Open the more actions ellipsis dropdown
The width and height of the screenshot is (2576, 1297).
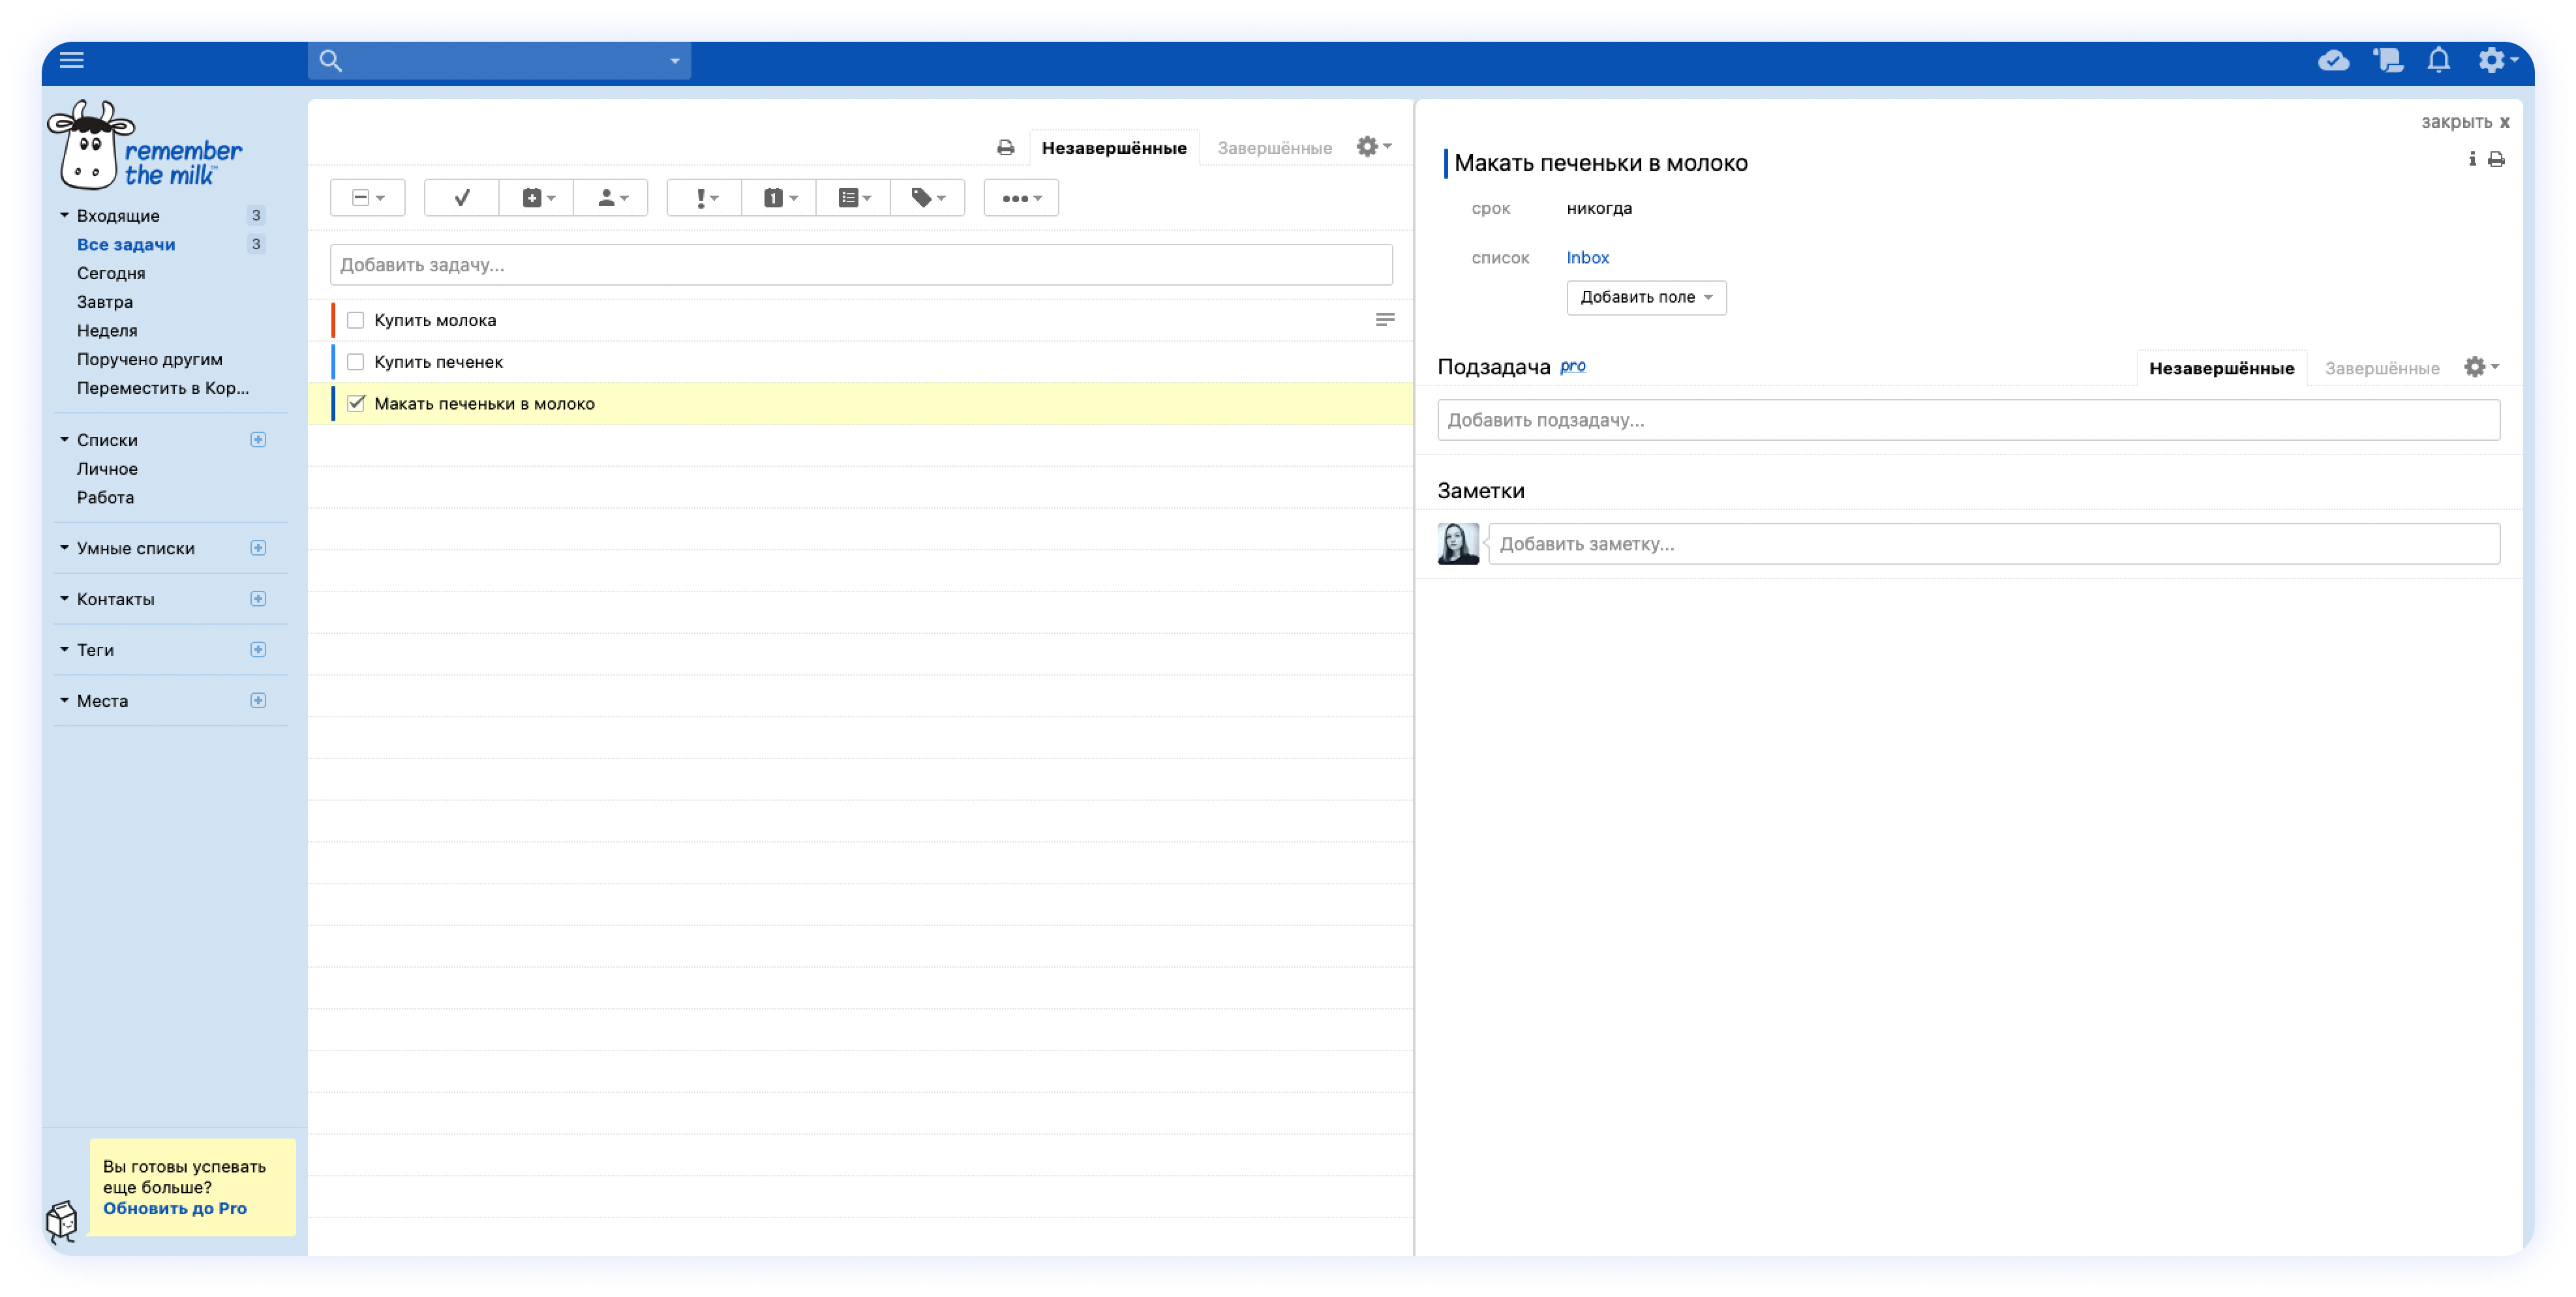tap(1020, 198)
